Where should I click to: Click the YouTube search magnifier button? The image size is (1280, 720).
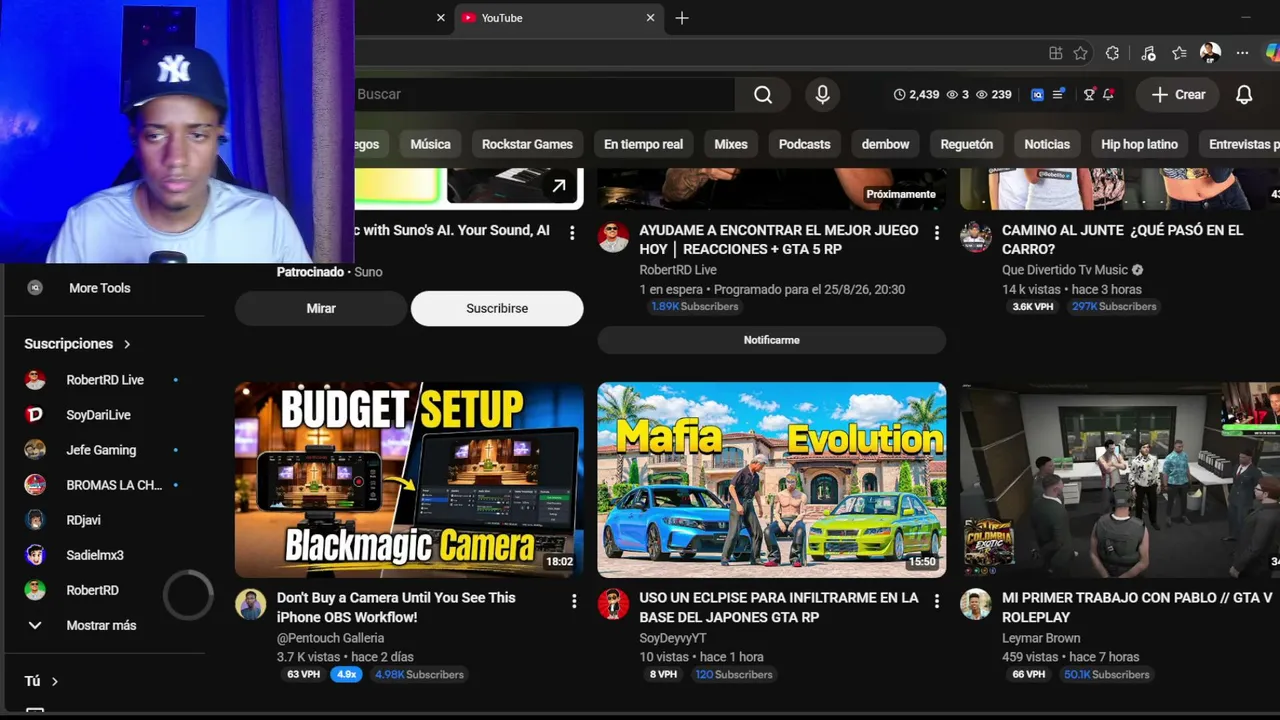[763, 94]
